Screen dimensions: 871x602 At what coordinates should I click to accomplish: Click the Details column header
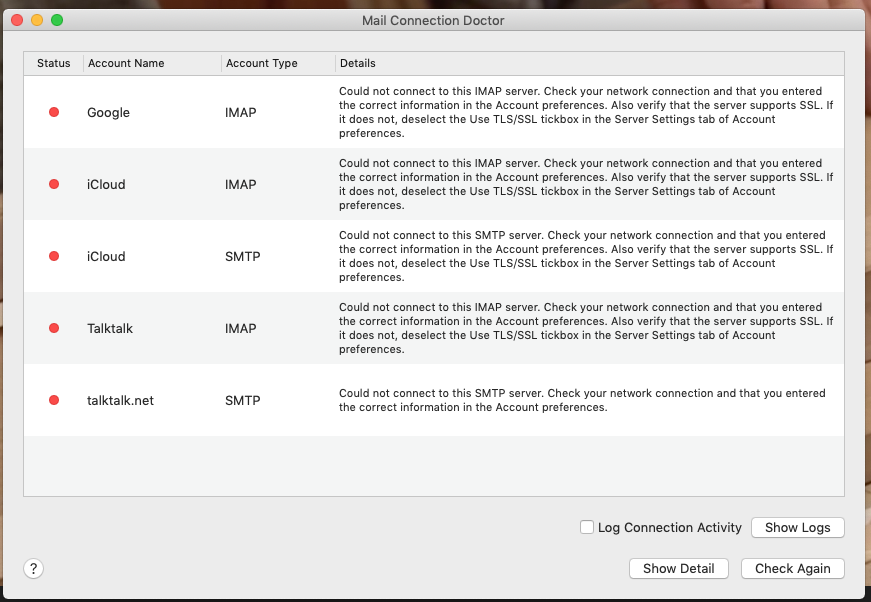(358, 63)
